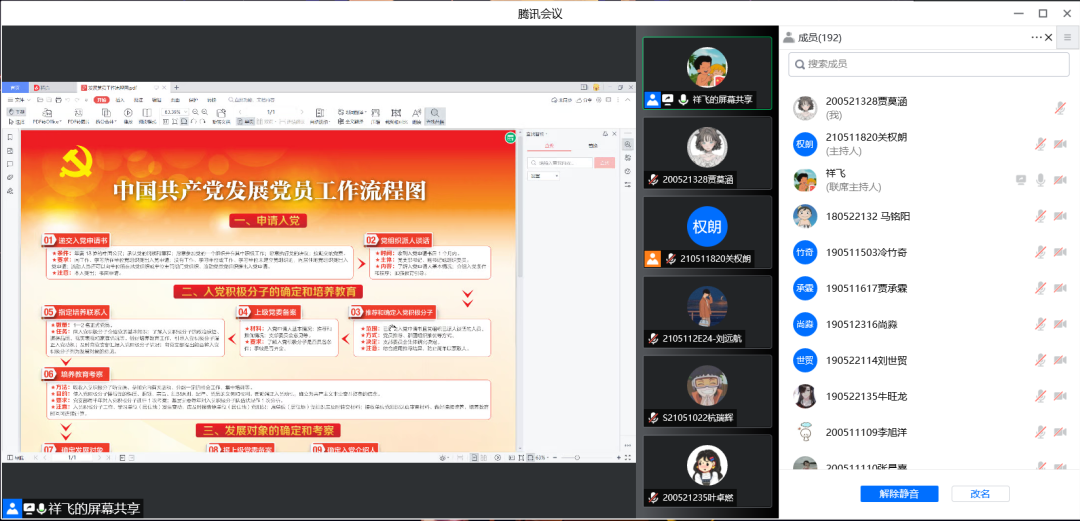Open the 文件 menu in shared PDF viewer
This screenshot has height=521, width=1080.
(19, 100)
